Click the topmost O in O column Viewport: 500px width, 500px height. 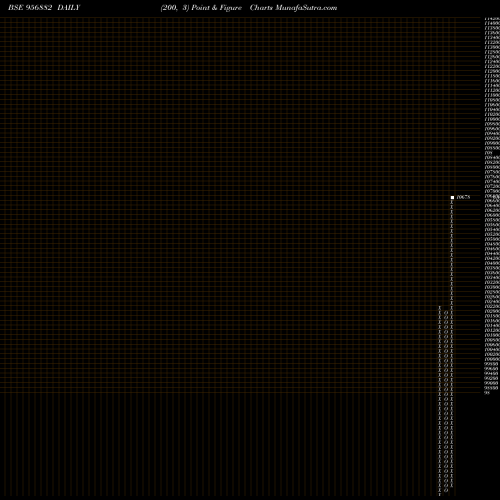click(x=446, y=312)
